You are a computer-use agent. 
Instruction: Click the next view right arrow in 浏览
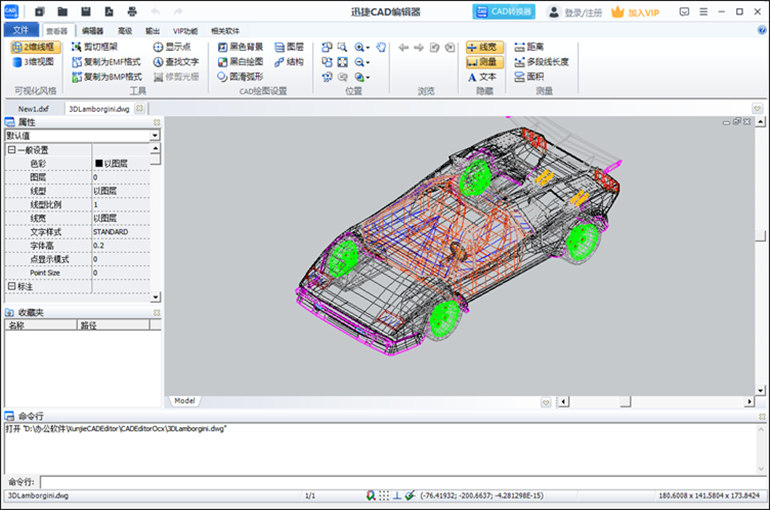419,47
